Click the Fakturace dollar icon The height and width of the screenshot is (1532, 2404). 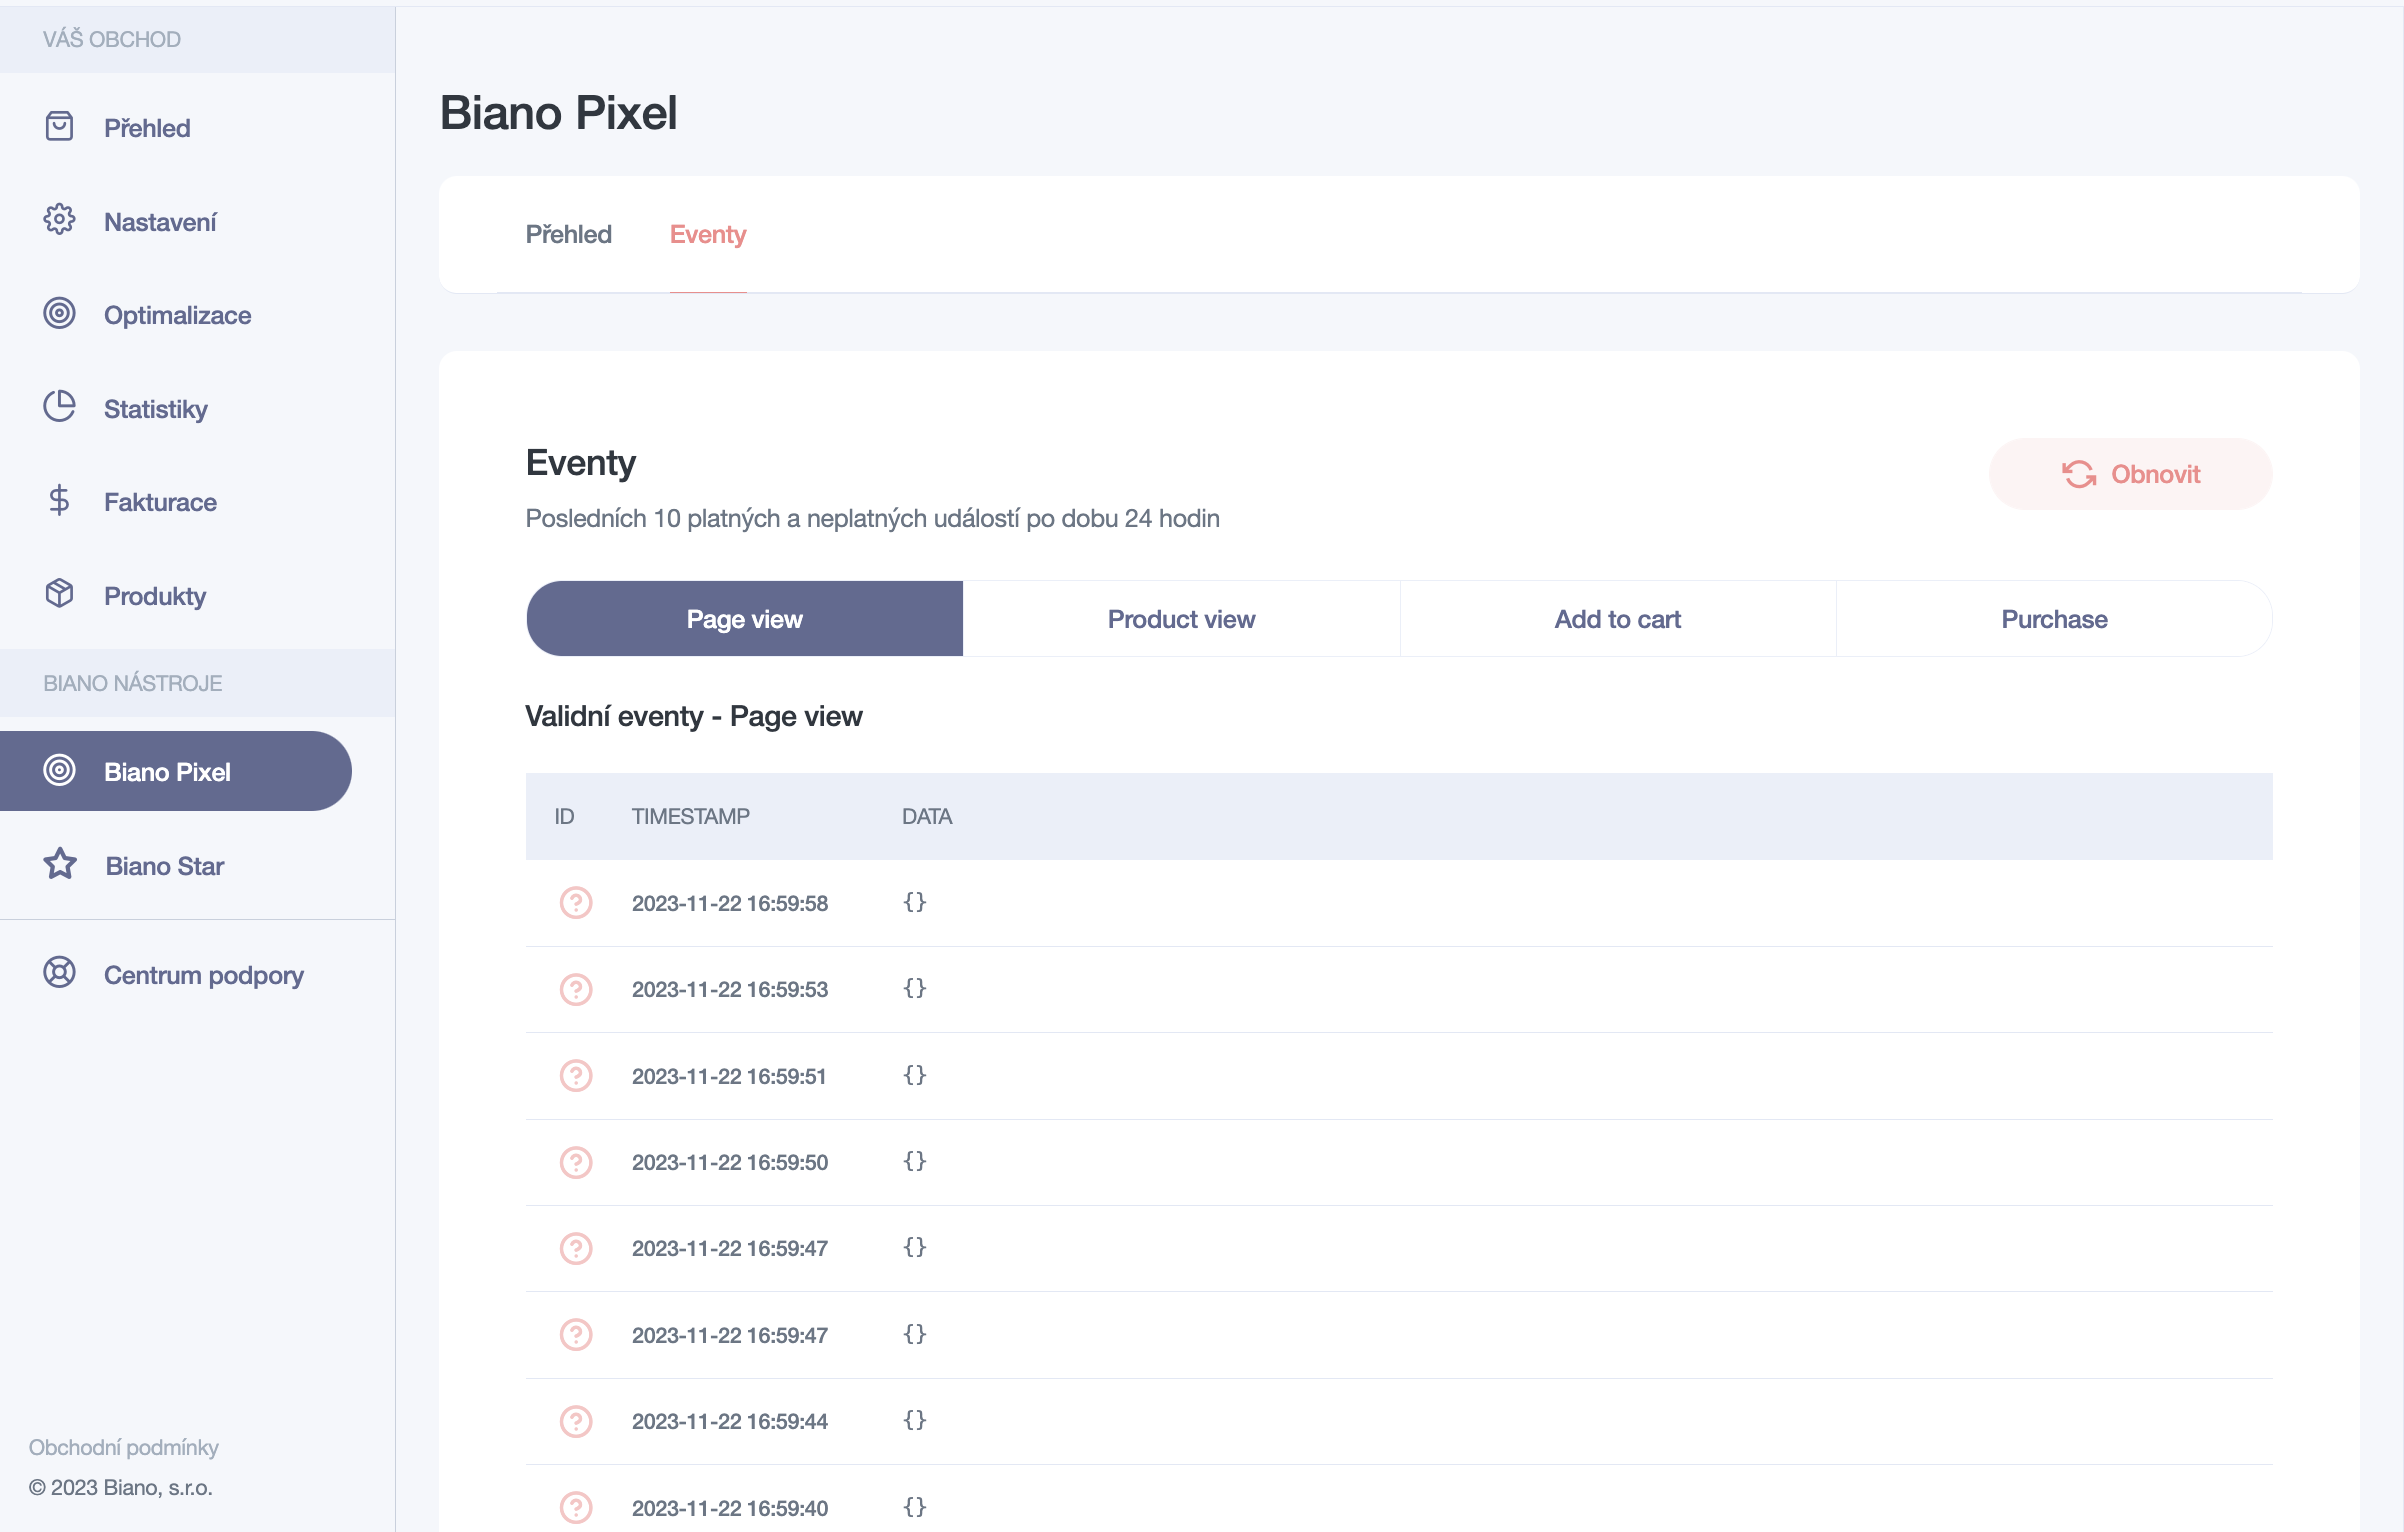pos(59,501)
